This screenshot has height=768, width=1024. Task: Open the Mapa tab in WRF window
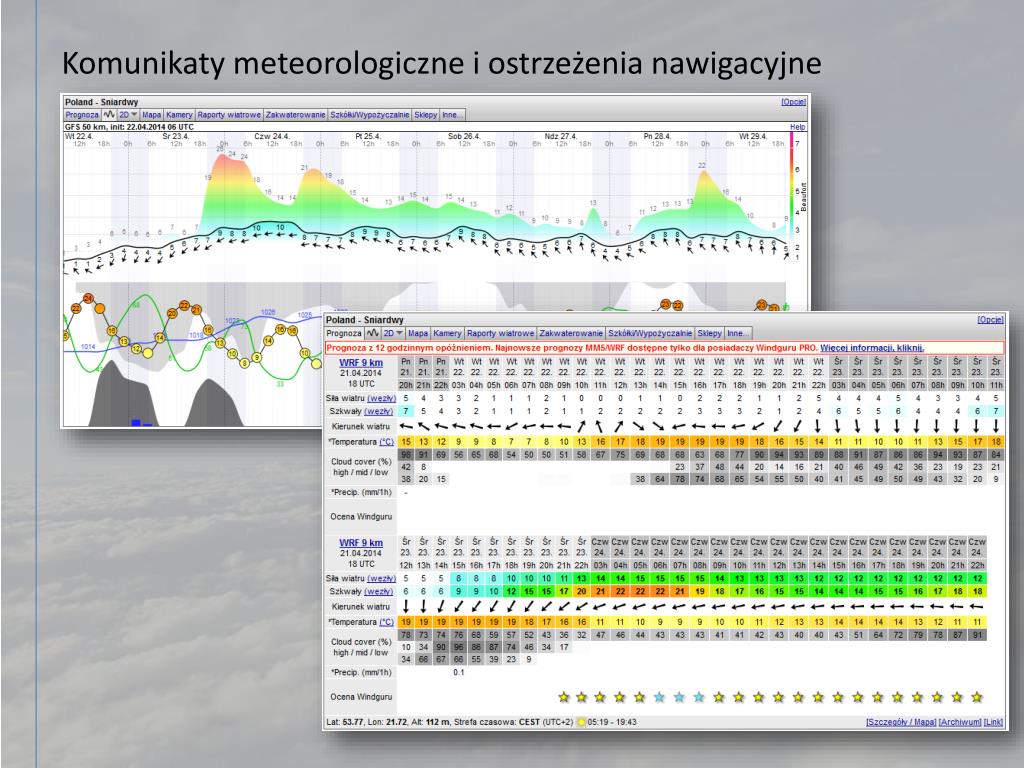pos(418,333)
